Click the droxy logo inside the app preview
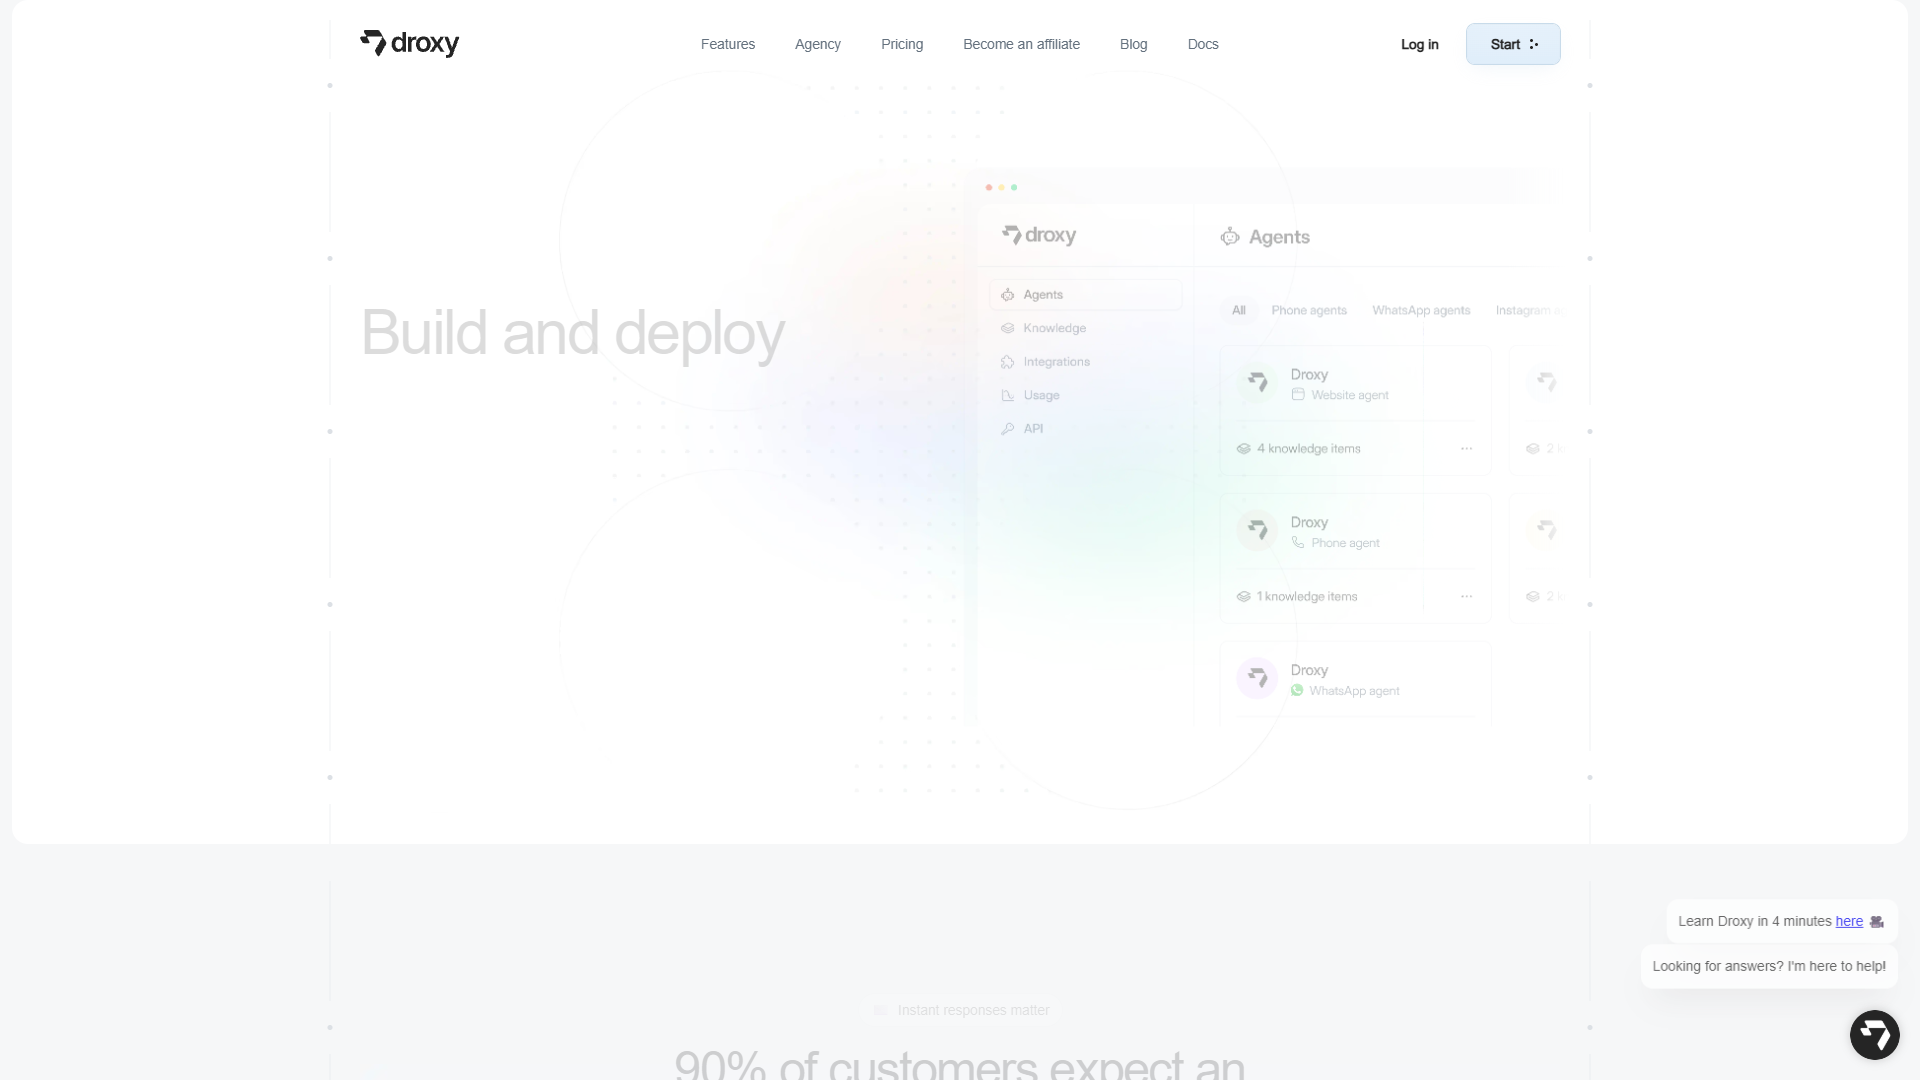The width and height of the screenshot is (1920, 1080). (x=1039, y=235)
